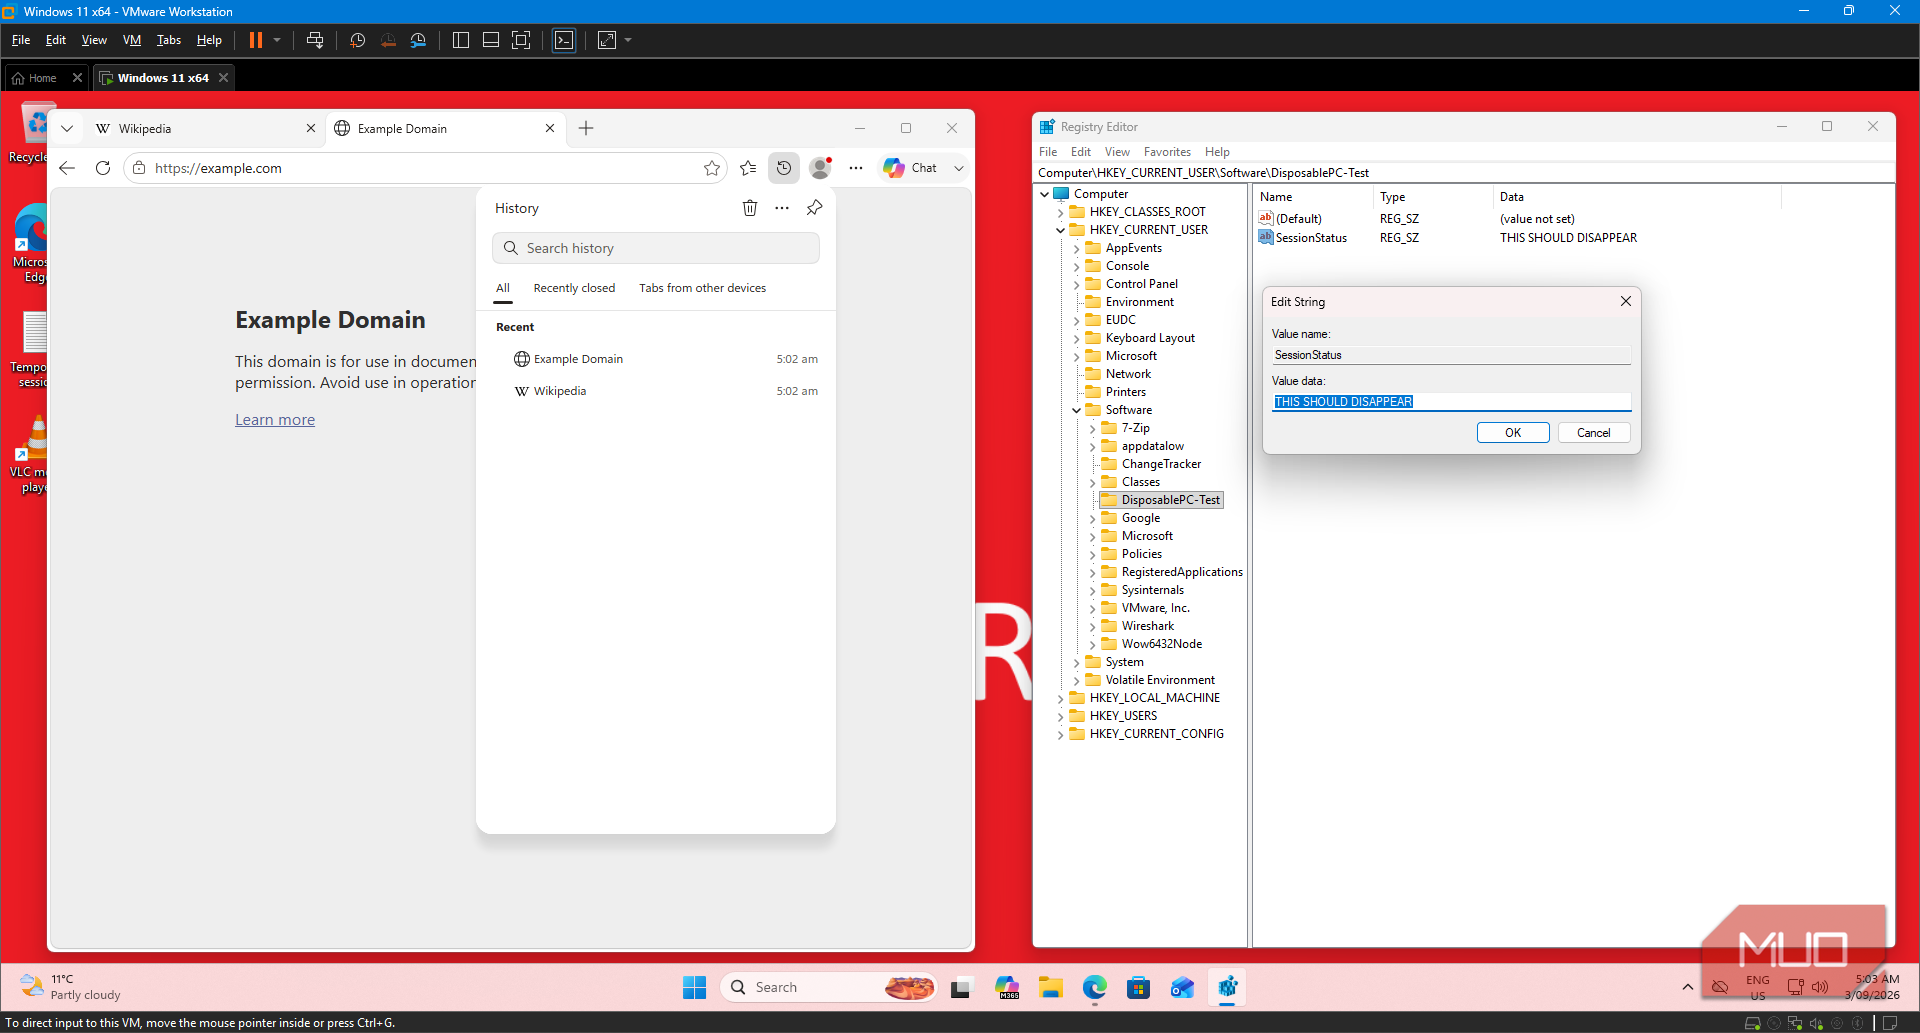
Task: Open File Explorer from the taskbar
Action: [x=1050, y=988]
